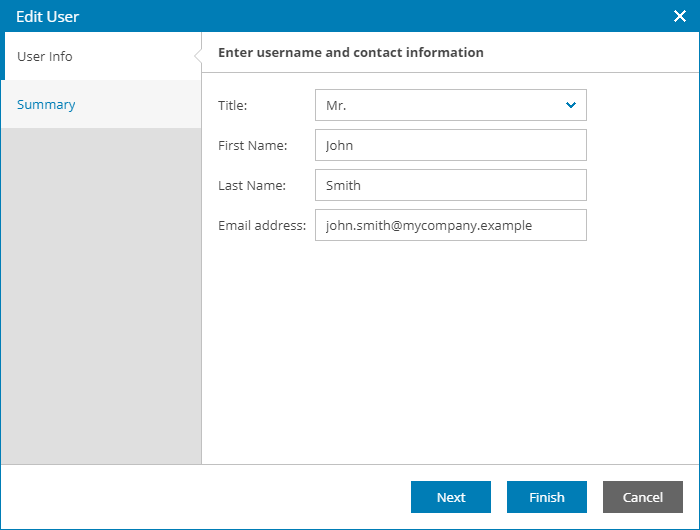Close the Edit User dialog

click(679, 16)
